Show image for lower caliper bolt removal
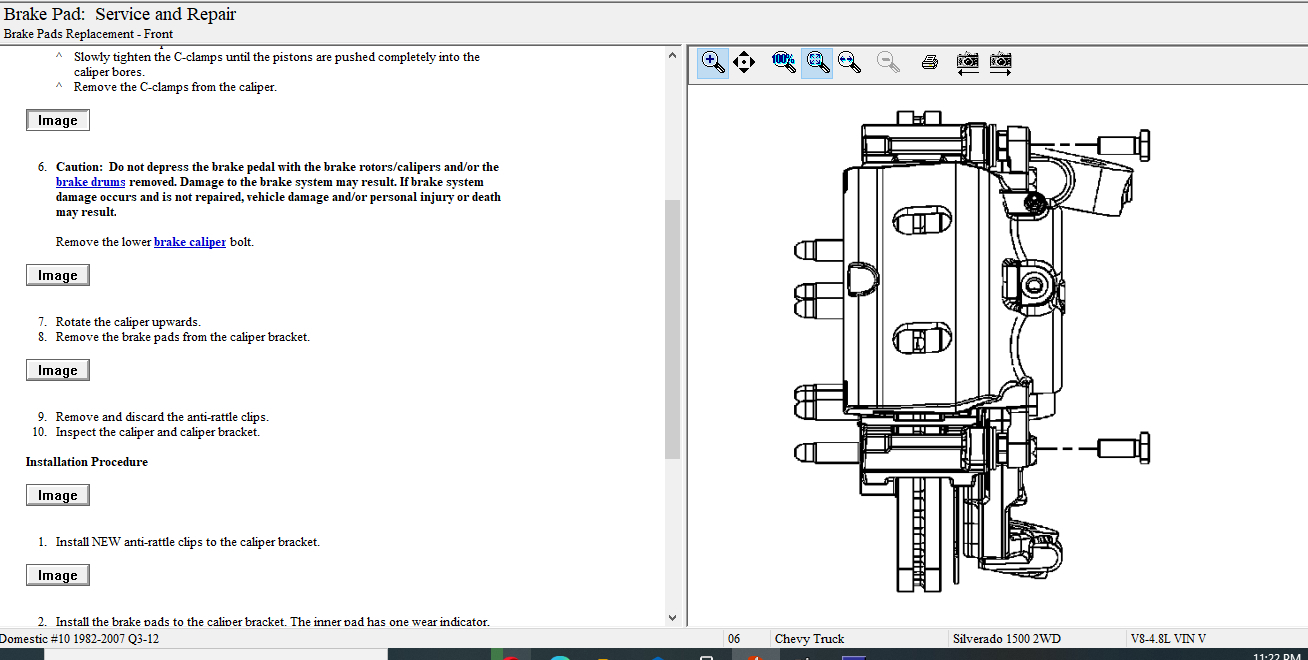This screenshot has width=1308, height=660. pos(58,276)
